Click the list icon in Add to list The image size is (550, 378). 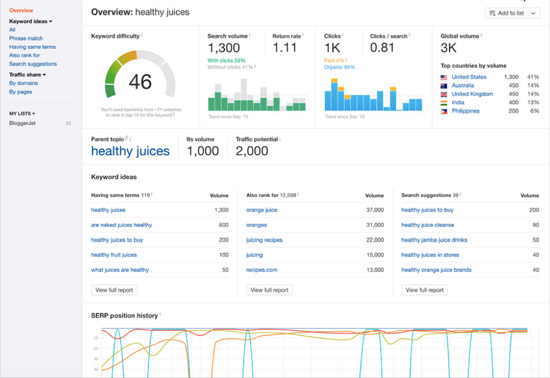point(492,13)
